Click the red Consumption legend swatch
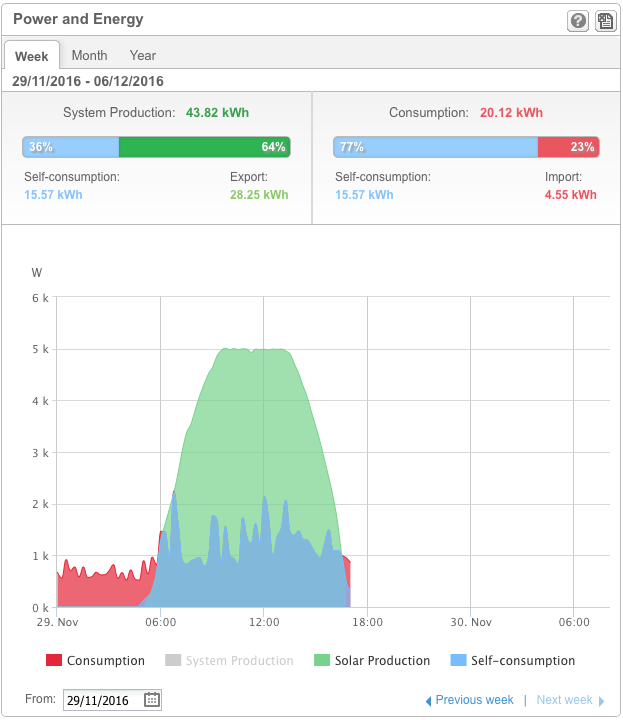The image size is (623, 720). pyautogui.click(x=54, y=661)
